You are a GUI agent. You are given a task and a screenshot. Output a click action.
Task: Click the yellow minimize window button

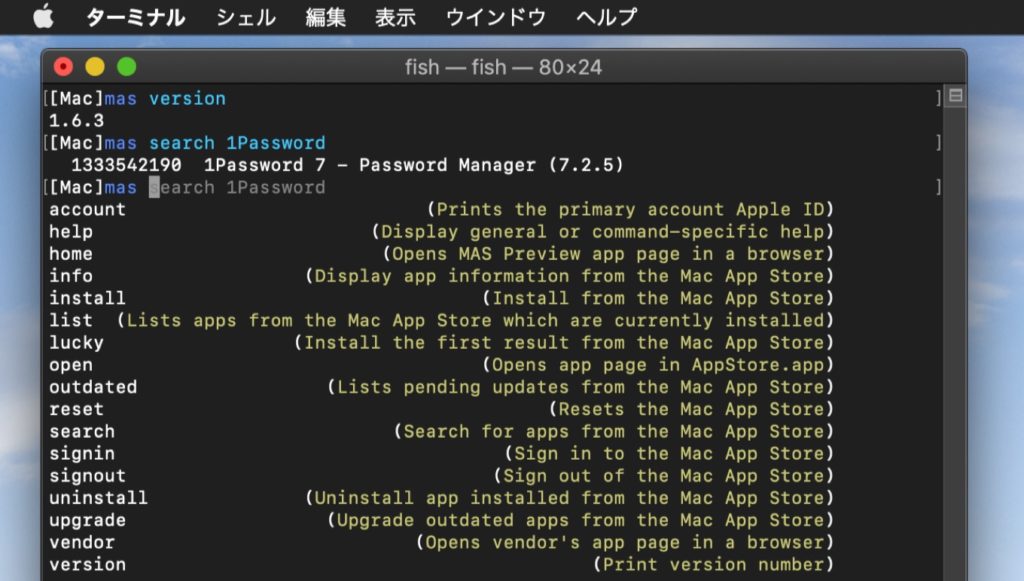point(95,67)
